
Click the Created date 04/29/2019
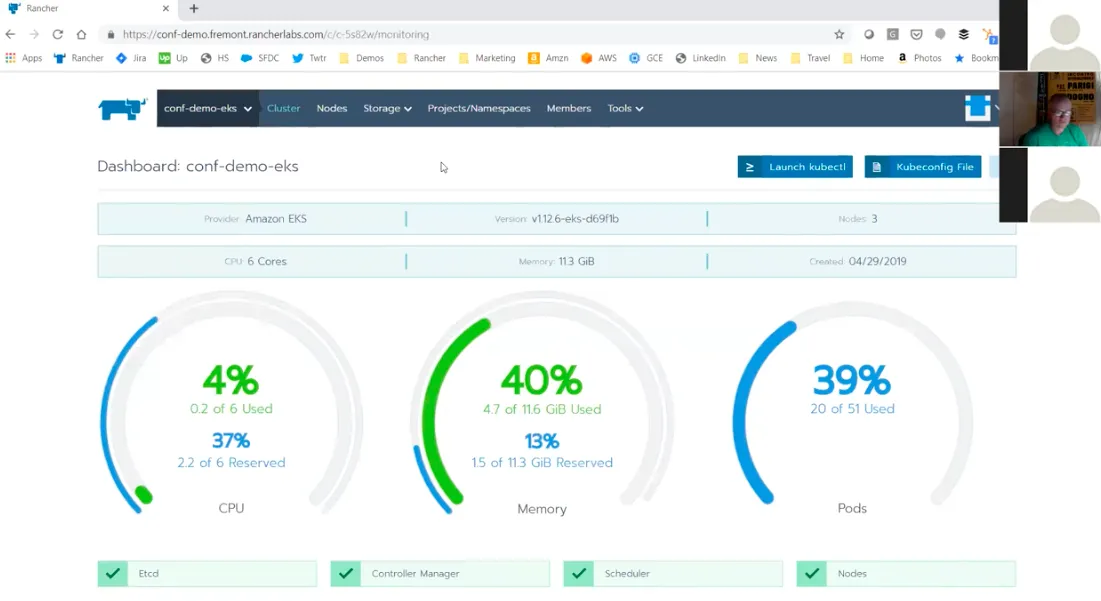pyautogui.click(x=877, y=261)
